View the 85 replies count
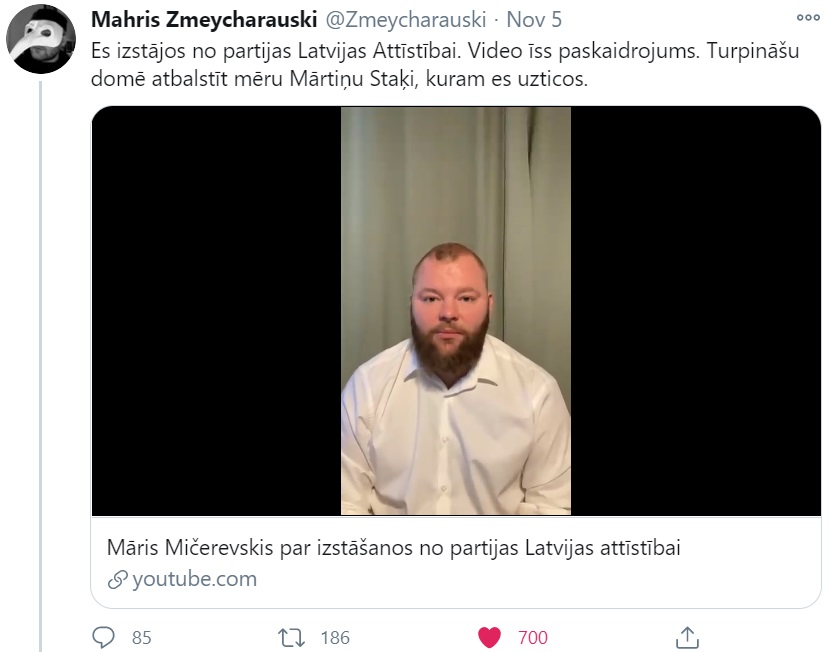Image resolution: width=829 pixels, height=652 pixels. click(x=142, y=638)
